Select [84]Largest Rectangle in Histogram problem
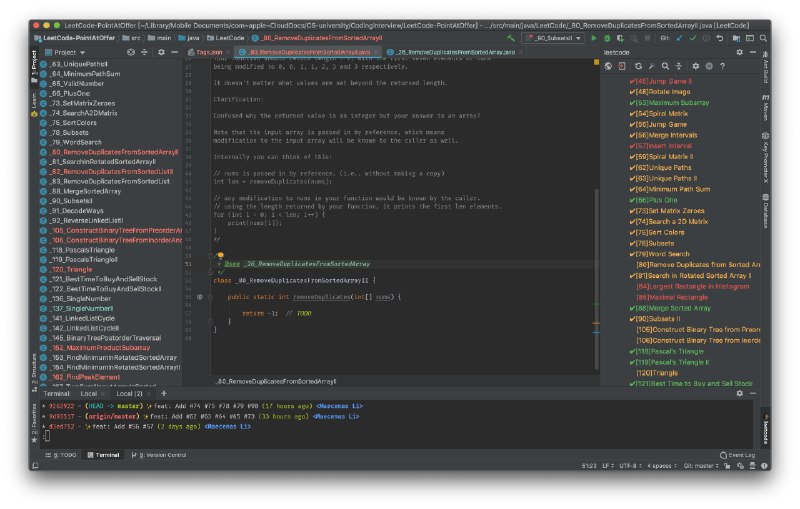 [690, 286]
